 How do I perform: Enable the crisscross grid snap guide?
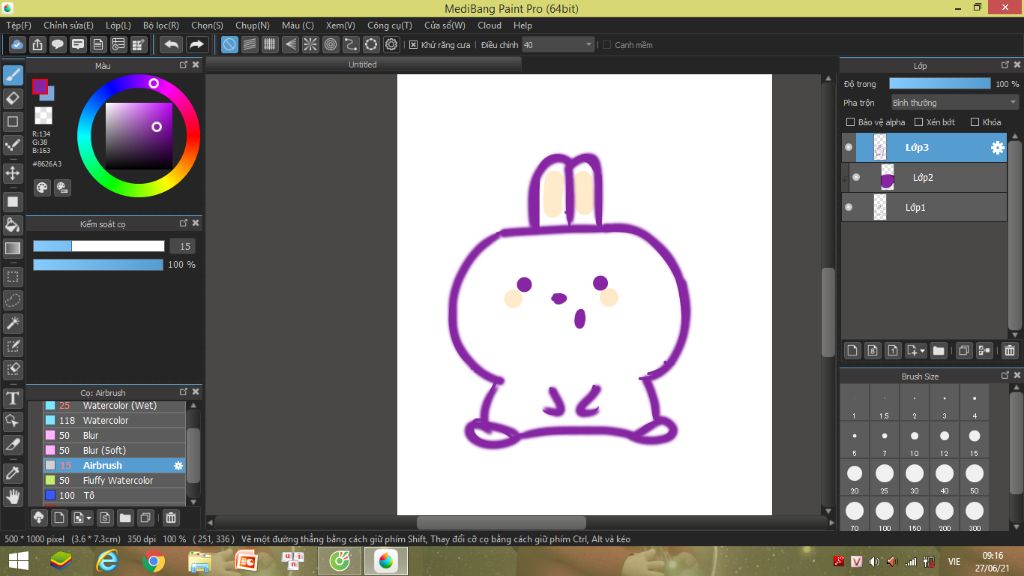point(270,44)
